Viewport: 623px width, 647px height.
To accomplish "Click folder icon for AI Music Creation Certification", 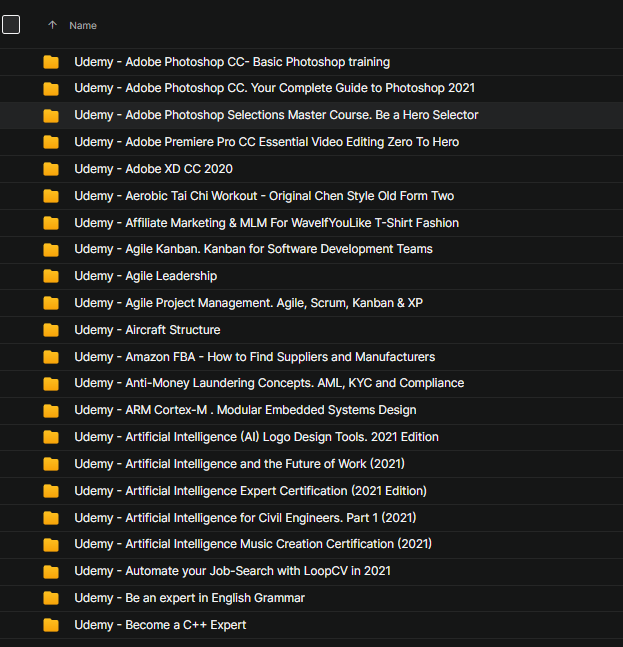I will click(x=51, y=545).
